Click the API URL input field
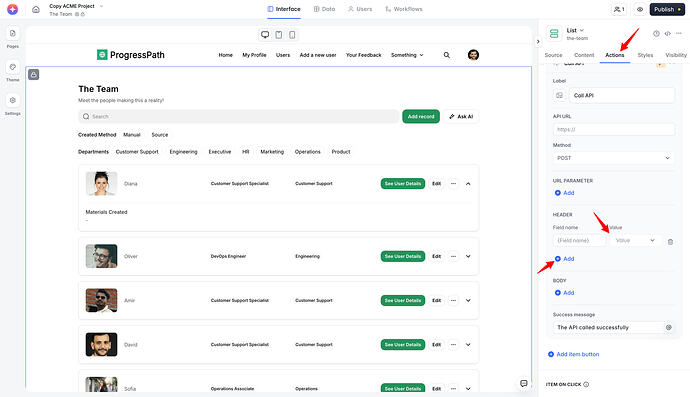 click(613, 129)
